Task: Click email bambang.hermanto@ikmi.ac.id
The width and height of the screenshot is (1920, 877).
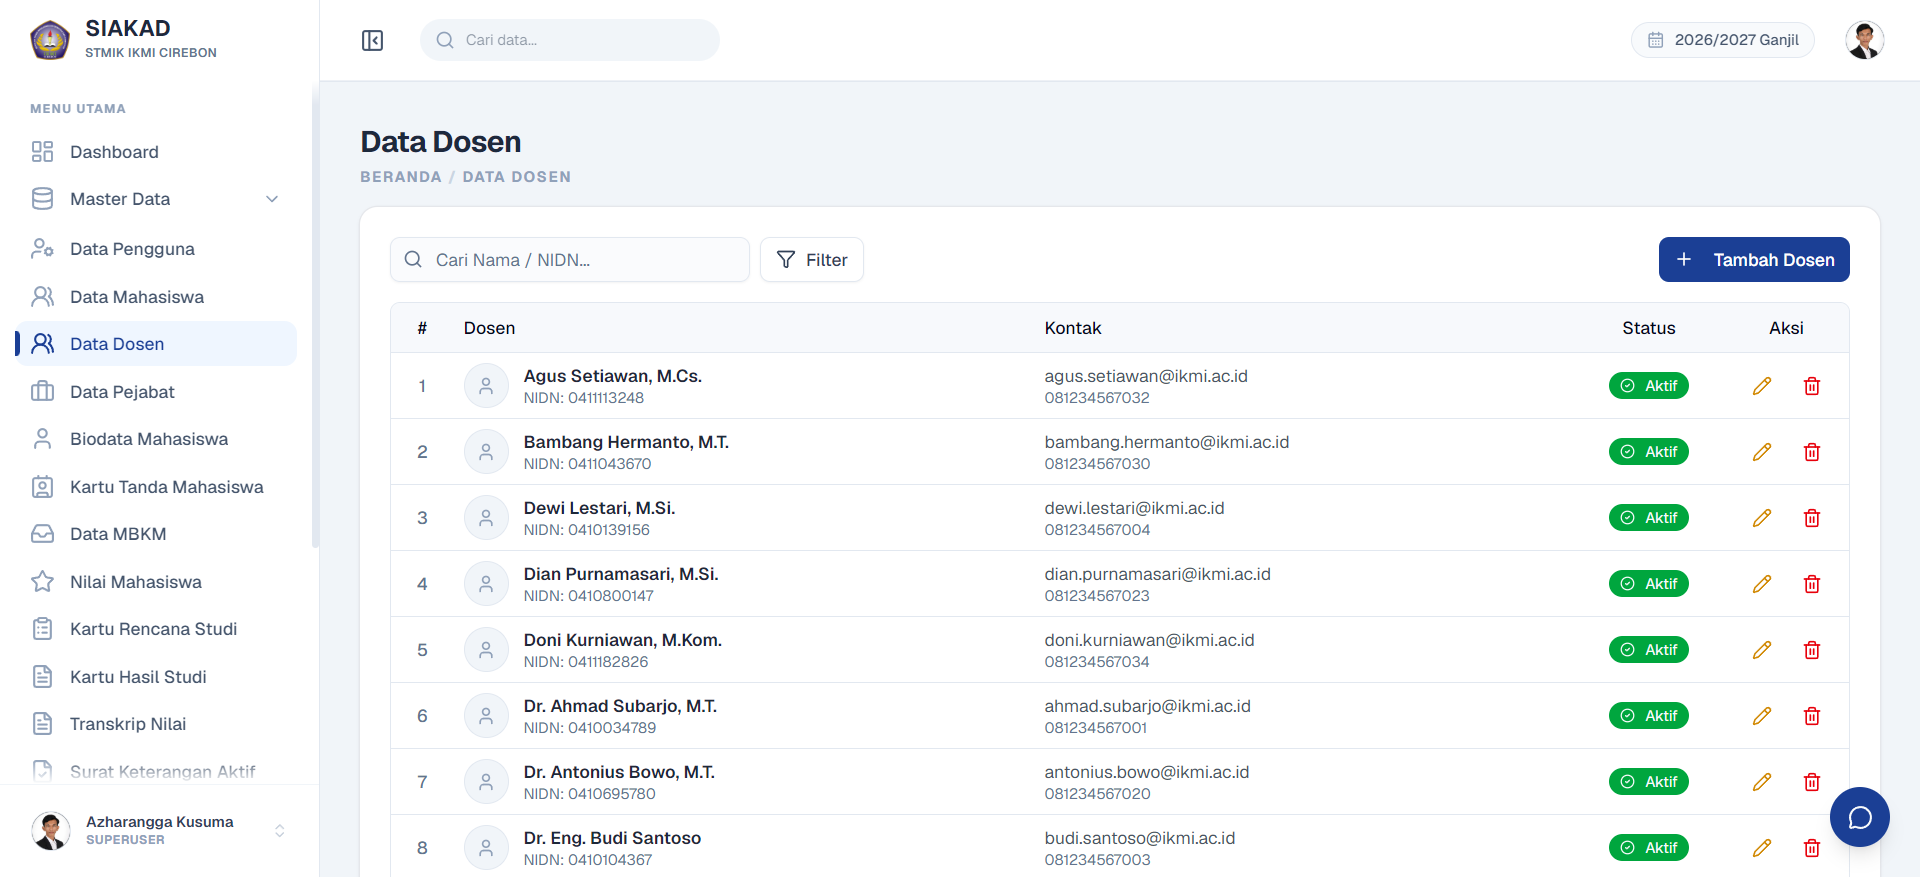Action: pyautogui.click(x=1167, y=442)
